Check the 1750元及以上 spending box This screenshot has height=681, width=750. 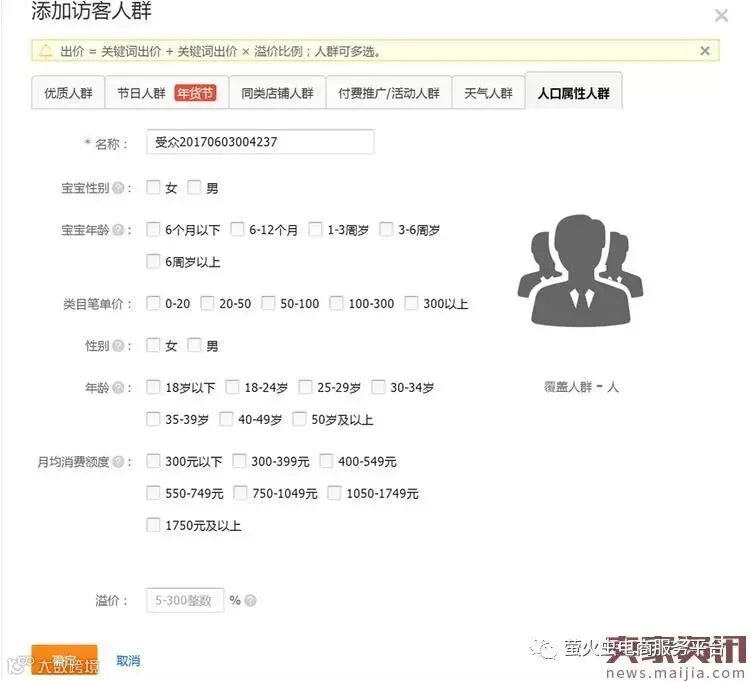[x=153, y=525]
